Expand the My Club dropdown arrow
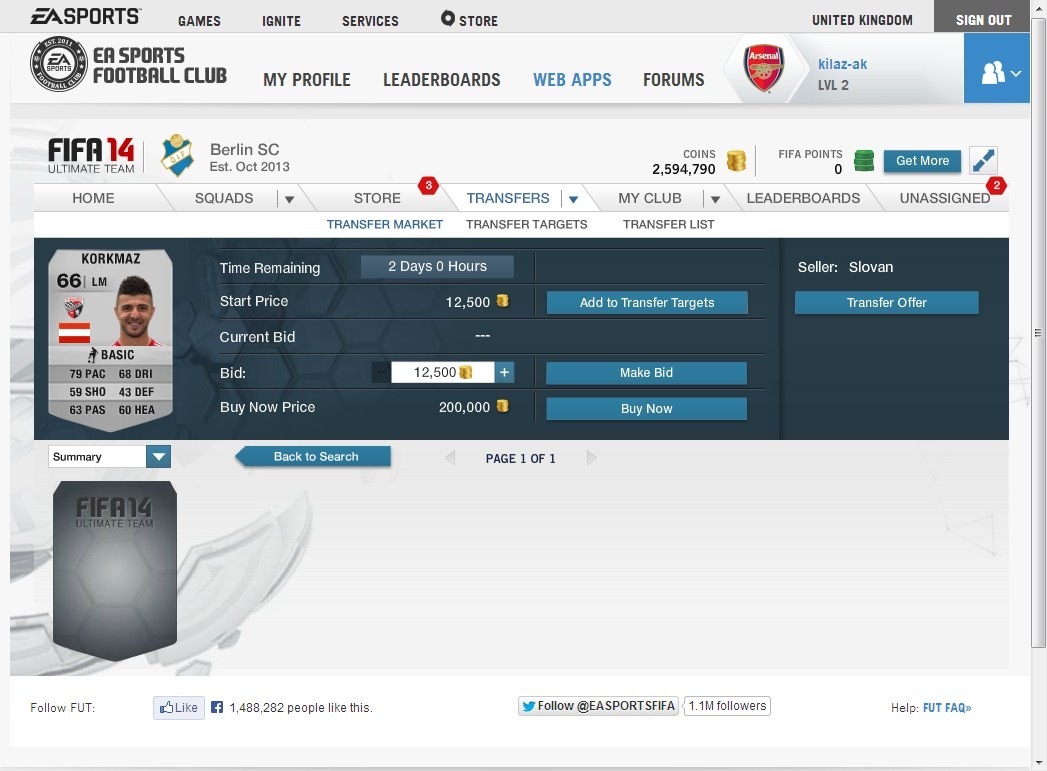The height and width of the screenshot is (771, 1047). [715, 199]
